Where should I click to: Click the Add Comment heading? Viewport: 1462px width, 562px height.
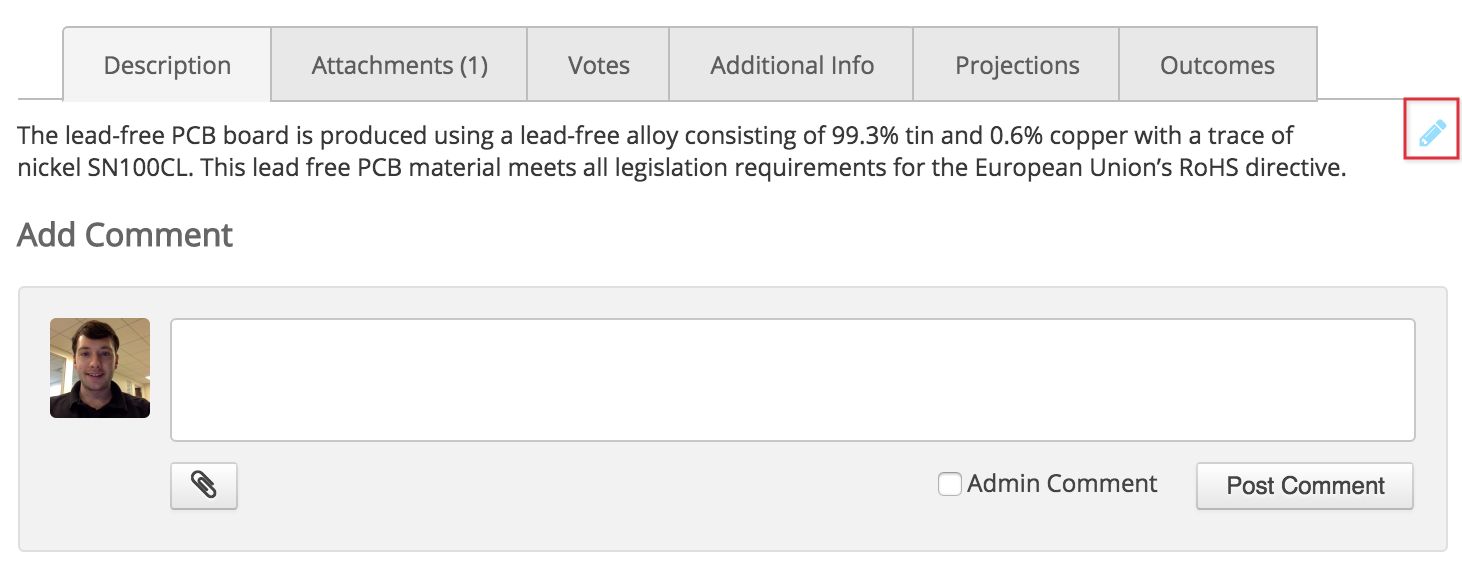coord(125,234)
